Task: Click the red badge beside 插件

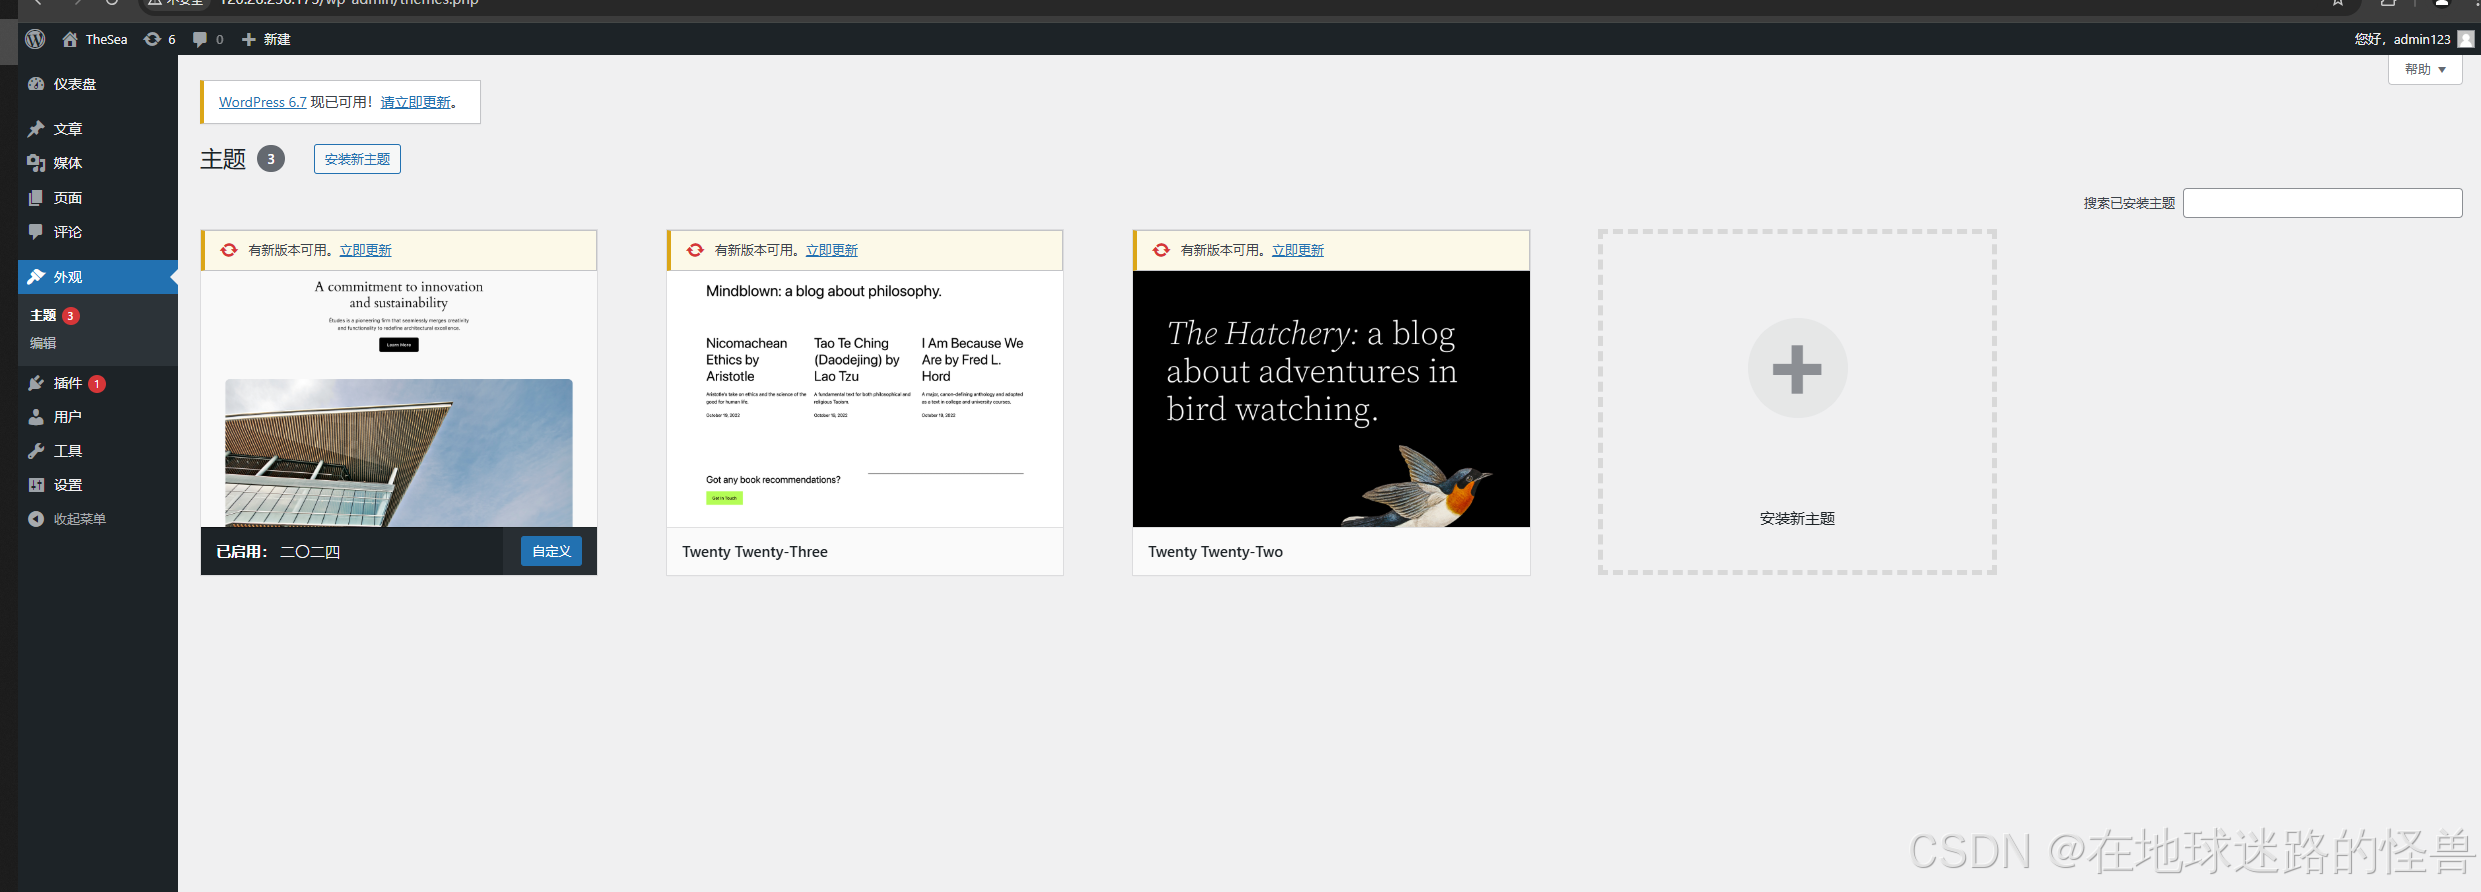Action: pyautogui.click(x=97, y=384)
